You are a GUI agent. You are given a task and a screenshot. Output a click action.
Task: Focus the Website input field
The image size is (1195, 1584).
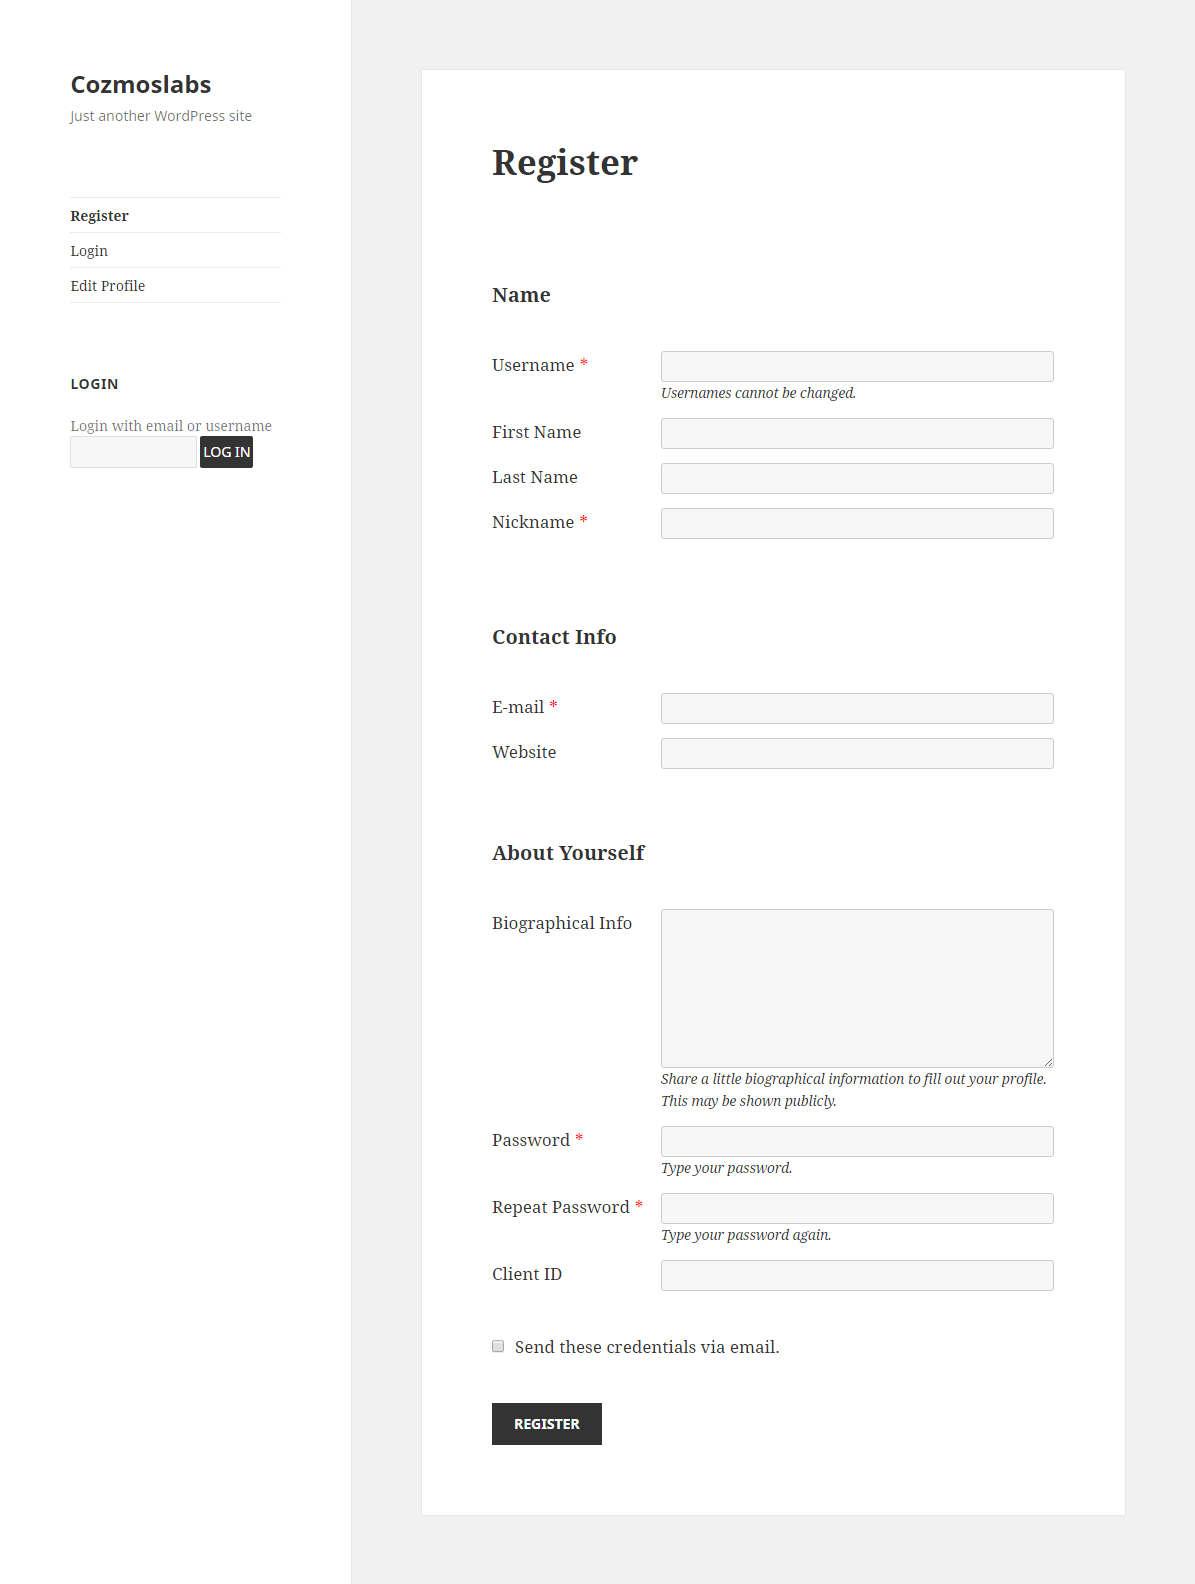point(857,753)
